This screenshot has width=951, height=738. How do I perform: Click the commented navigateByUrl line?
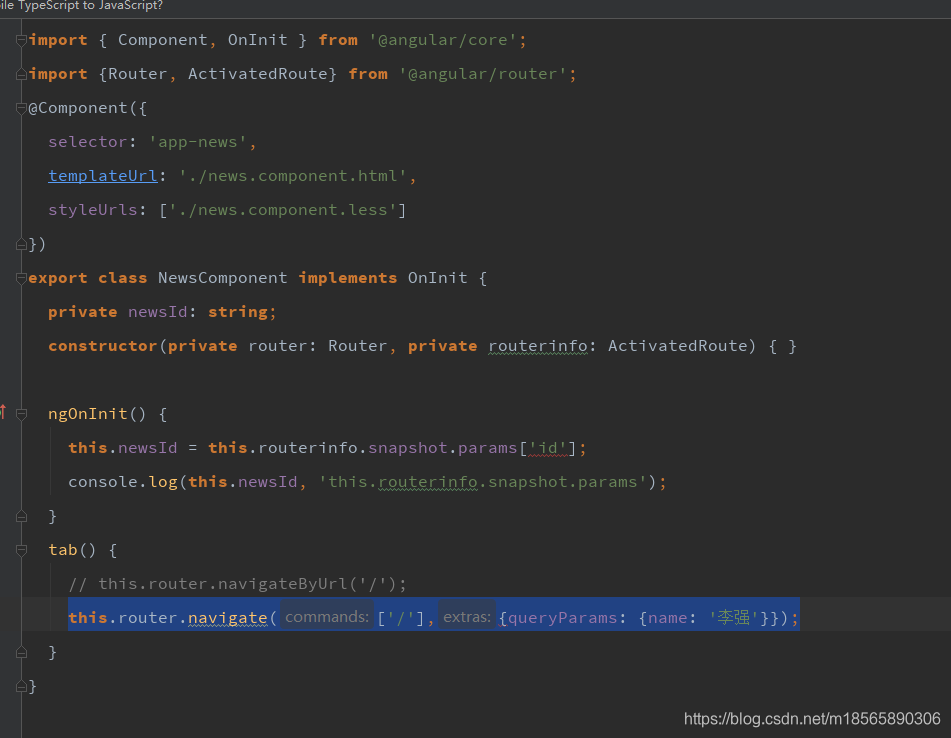237,583
